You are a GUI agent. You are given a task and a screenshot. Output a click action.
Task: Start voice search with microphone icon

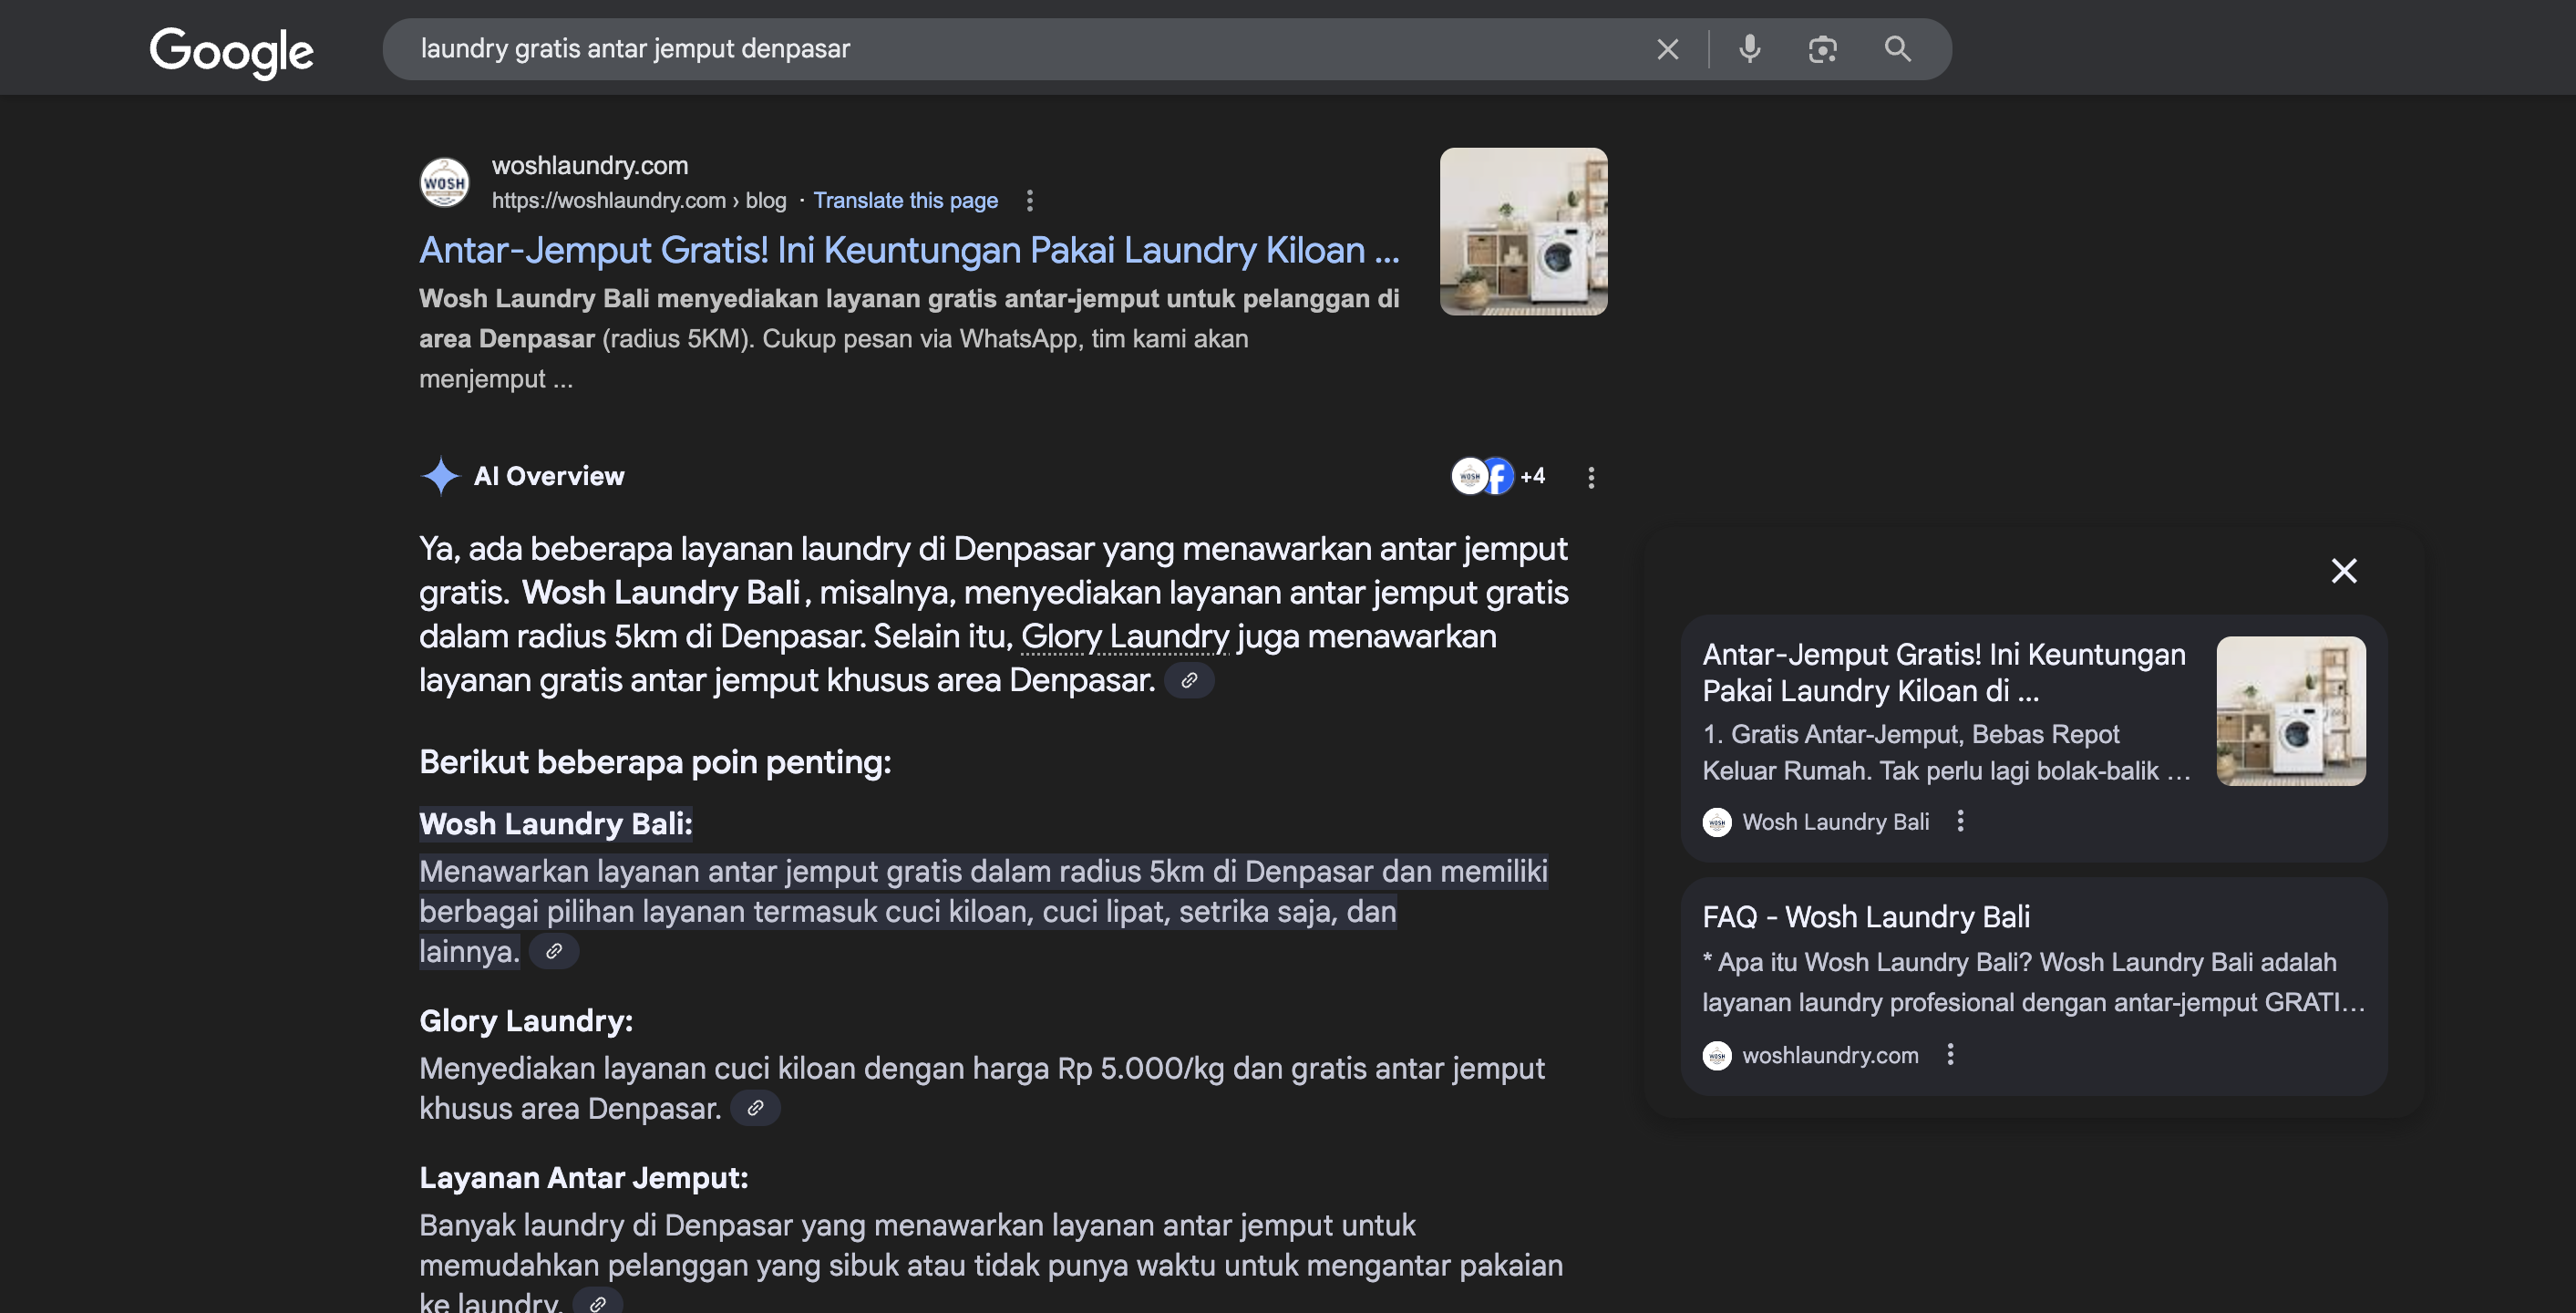(1749, 49)
